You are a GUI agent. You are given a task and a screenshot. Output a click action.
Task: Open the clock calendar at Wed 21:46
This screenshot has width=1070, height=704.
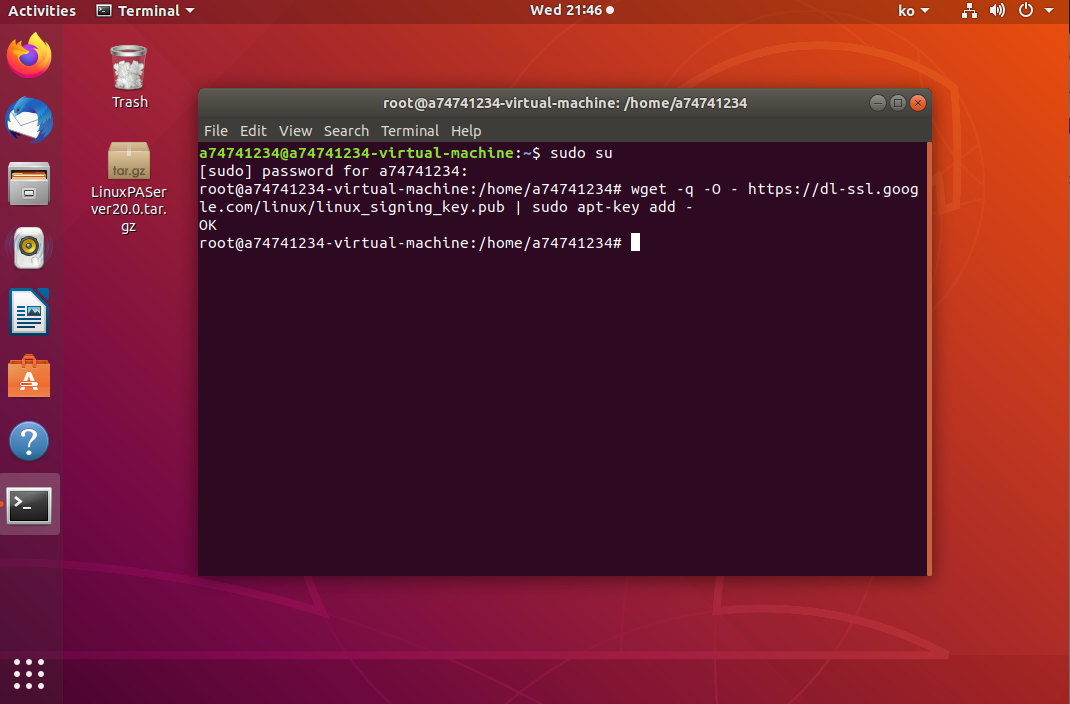click(572, 10)
